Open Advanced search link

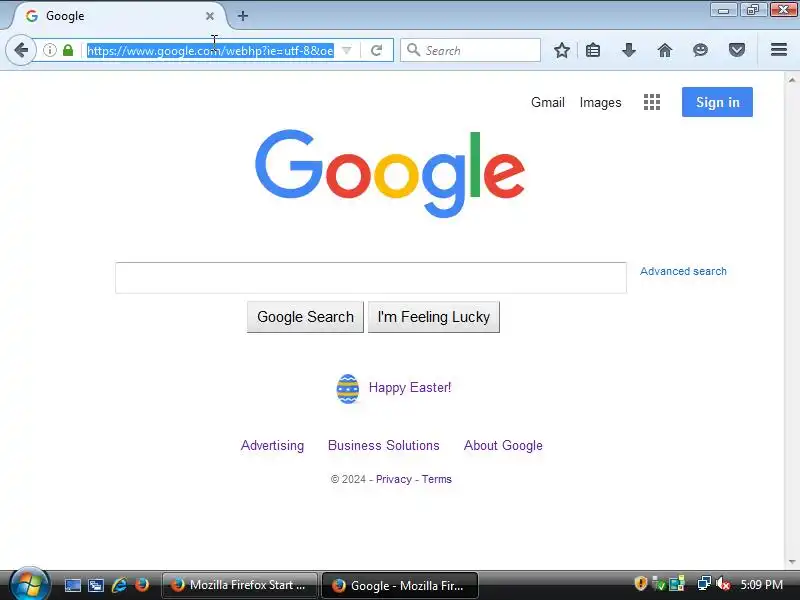click(683, 271)
